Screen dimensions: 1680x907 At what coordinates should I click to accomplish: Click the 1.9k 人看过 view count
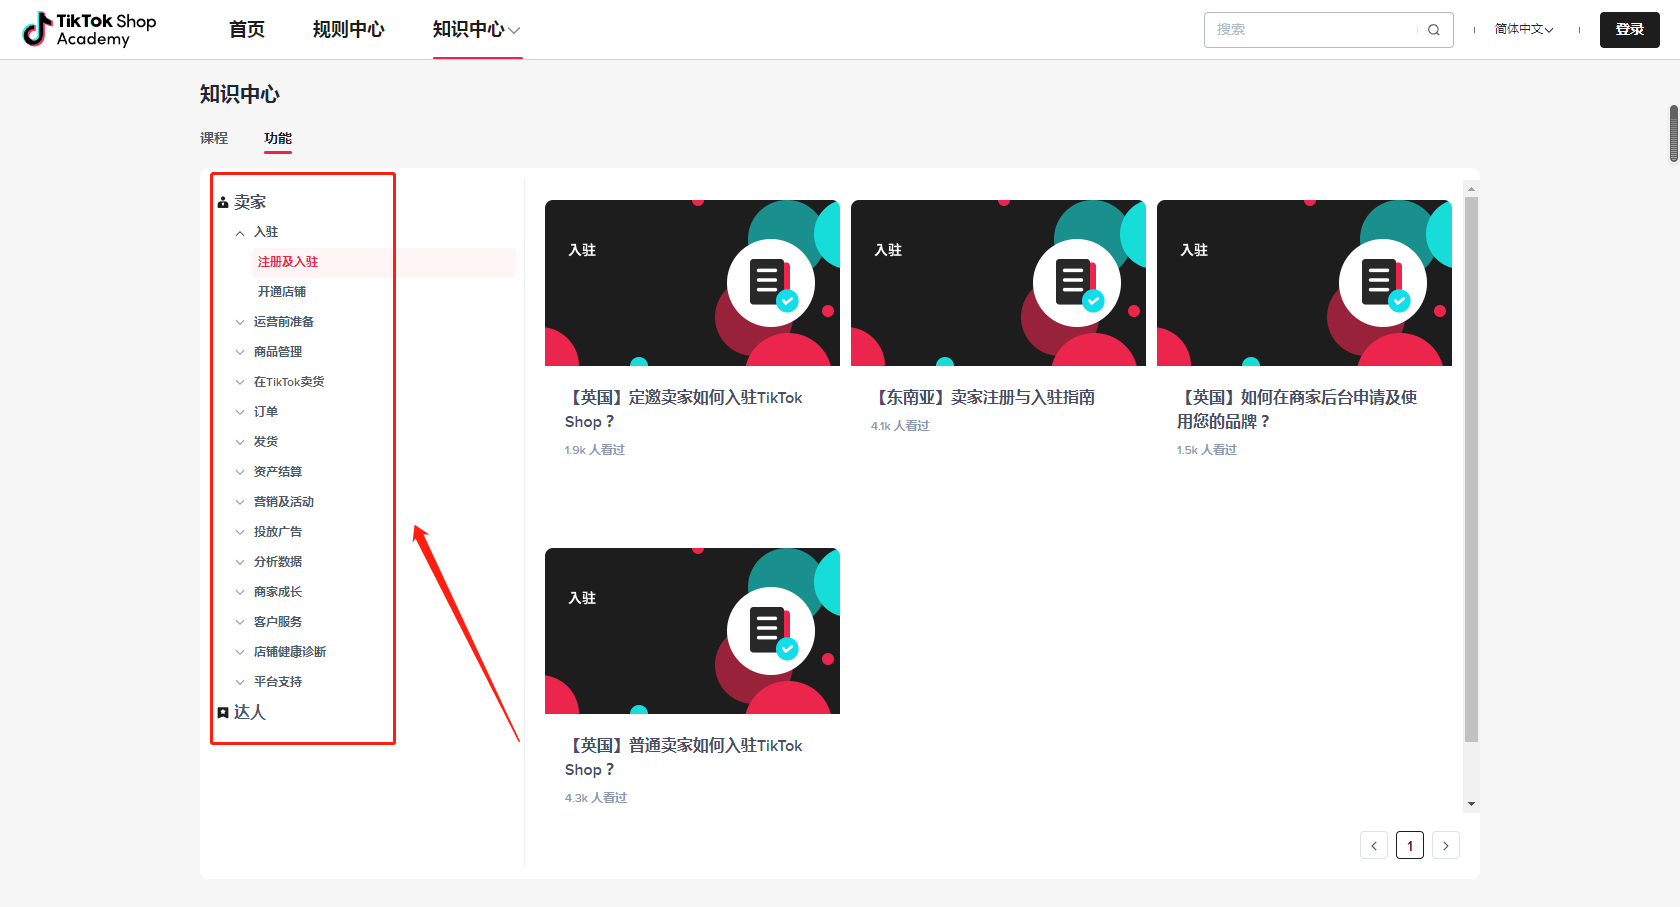click(x=595, y=450)
